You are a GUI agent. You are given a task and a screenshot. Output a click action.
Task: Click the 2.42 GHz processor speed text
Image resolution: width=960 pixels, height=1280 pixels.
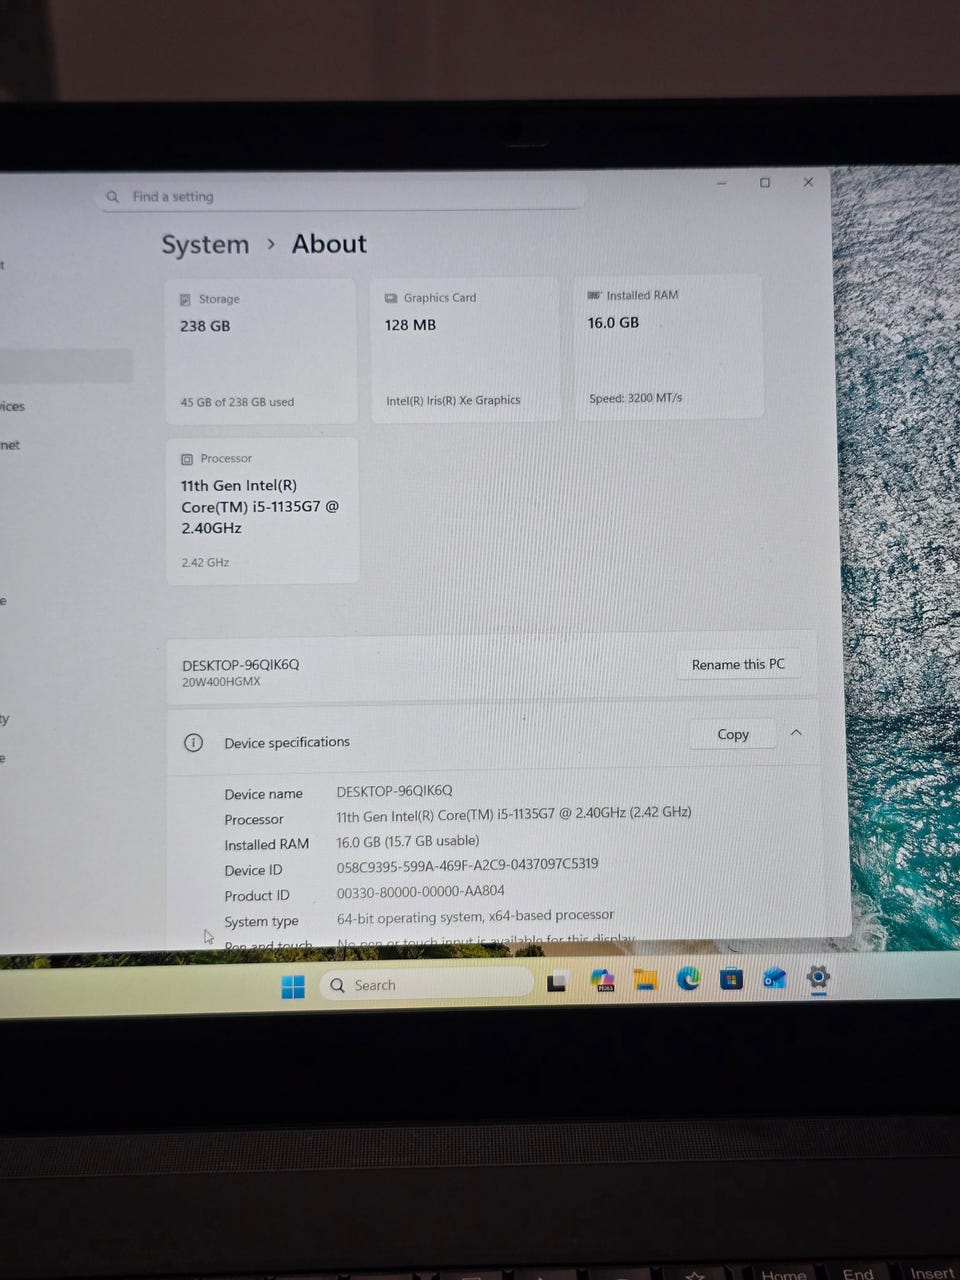point(205,563)
